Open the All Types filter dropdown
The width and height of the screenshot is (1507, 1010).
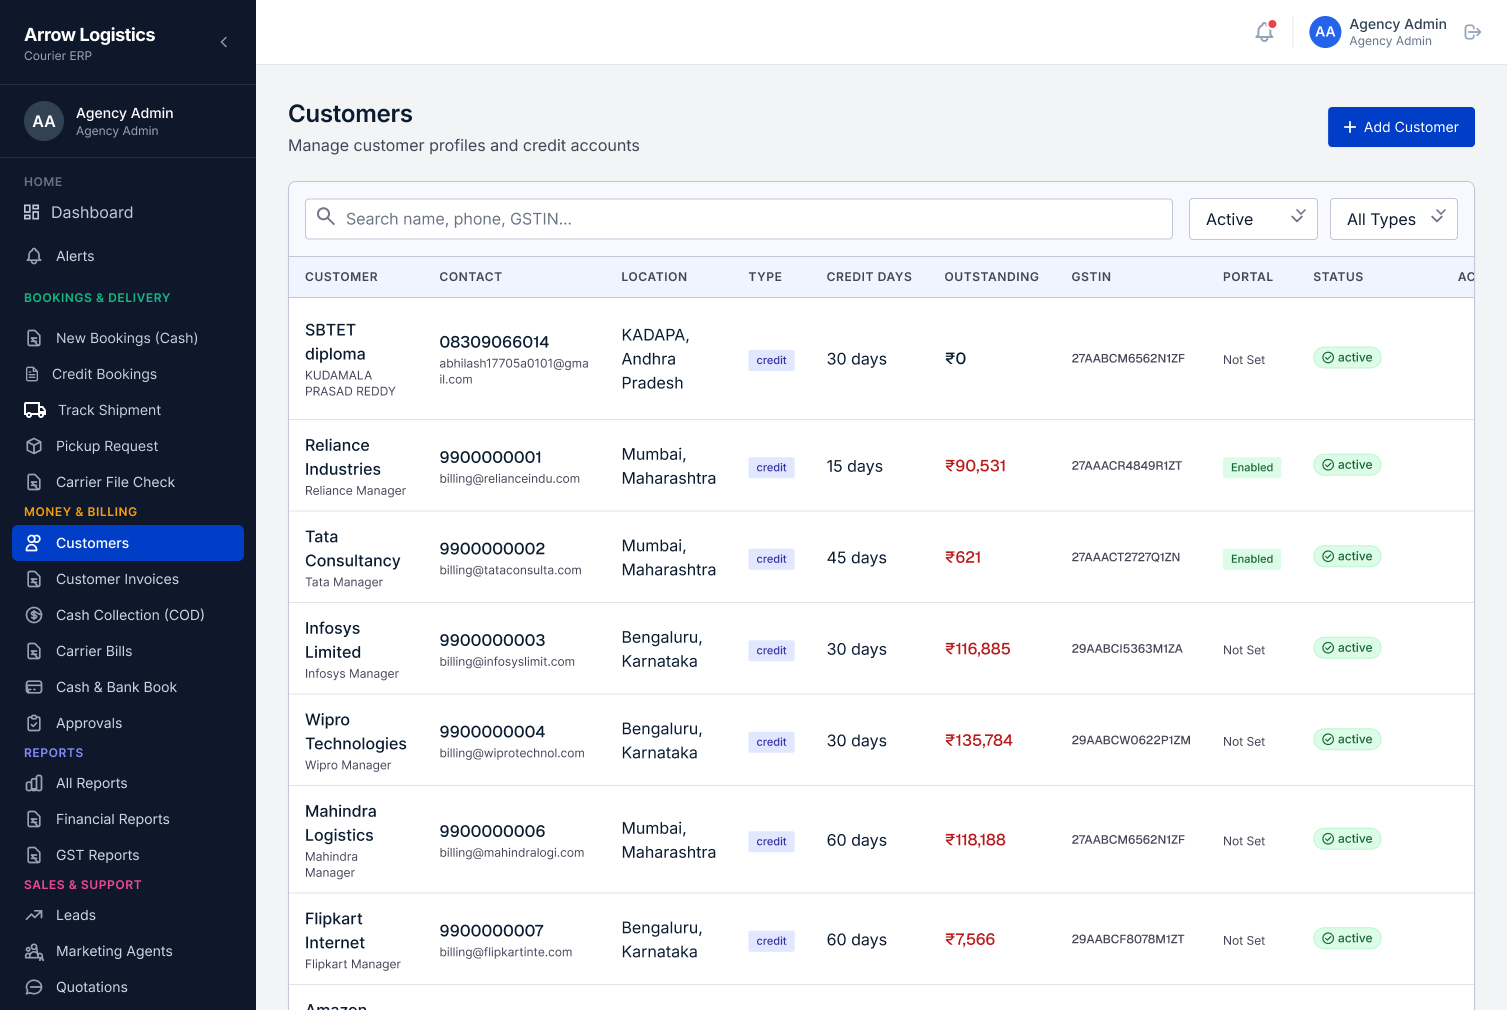click(x=1394, y=219)
